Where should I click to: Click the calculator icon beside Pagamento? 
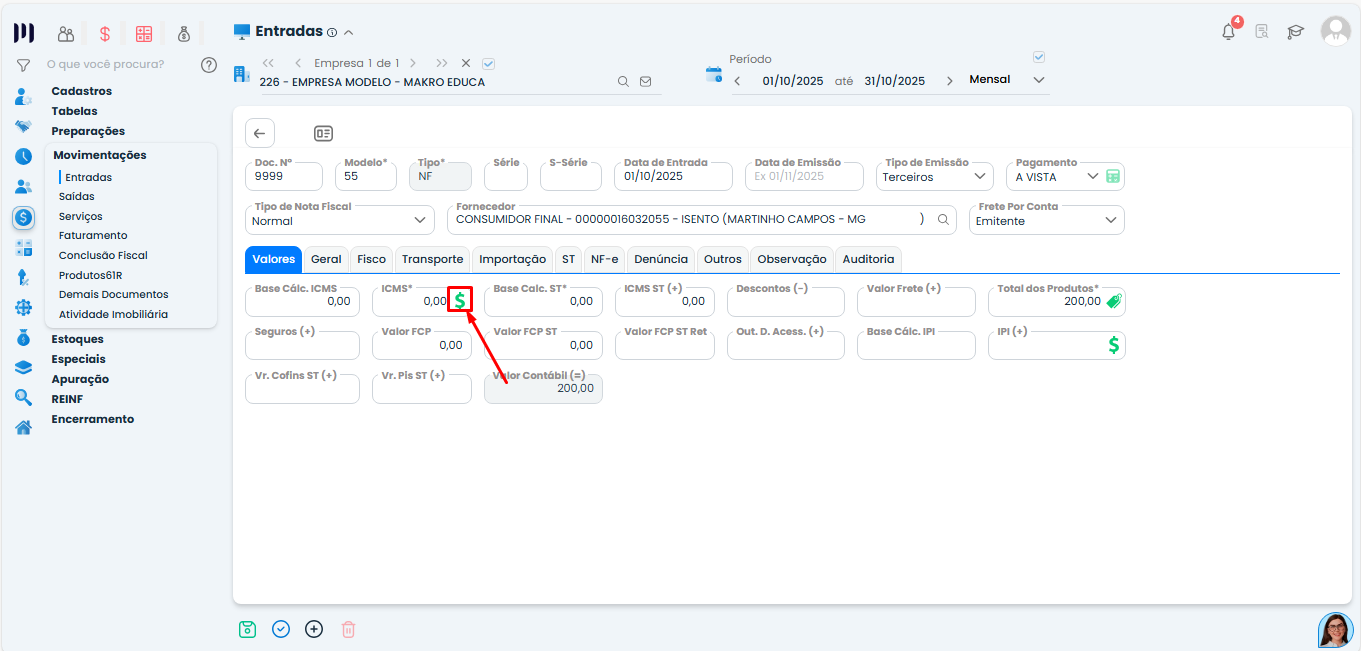pyautogui.click(x=1112, y=177)
